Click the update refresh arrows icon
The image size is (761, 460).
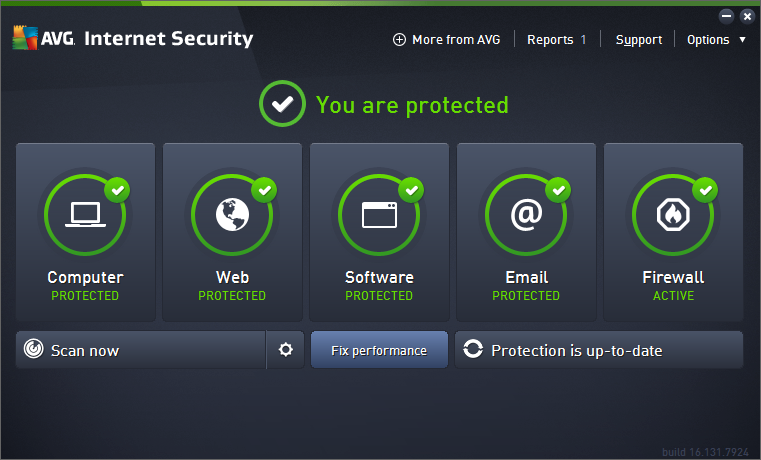473,350
